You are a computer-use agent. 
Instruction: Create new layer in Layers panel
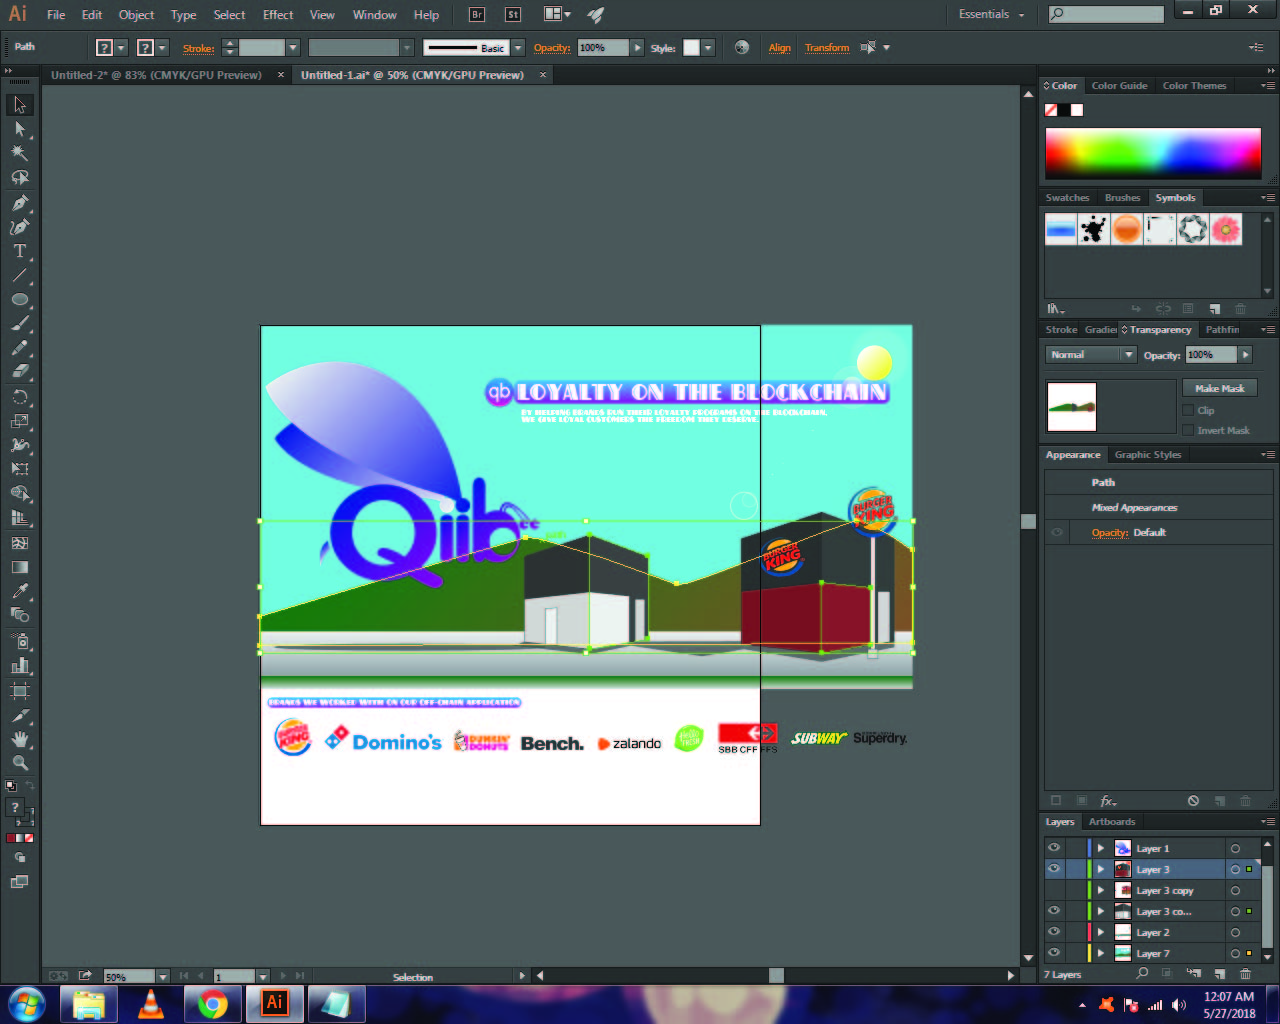pyautogui.click(x=1219, y=974)
